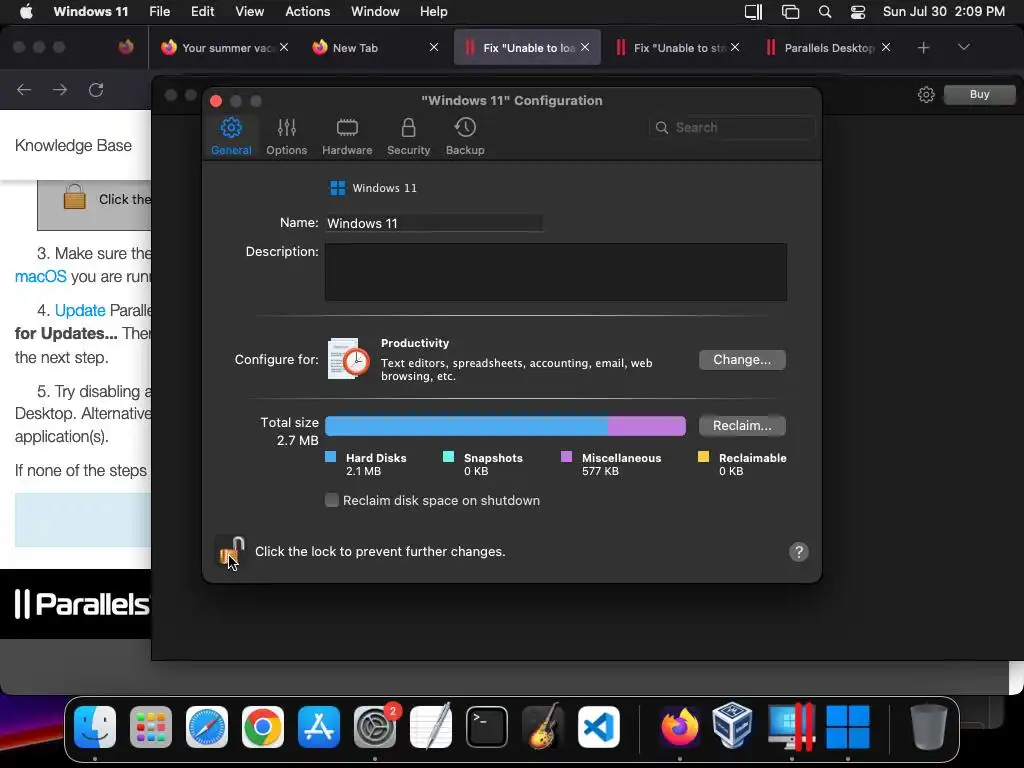Open Spotlight search in menu bar

click(825, 12)
